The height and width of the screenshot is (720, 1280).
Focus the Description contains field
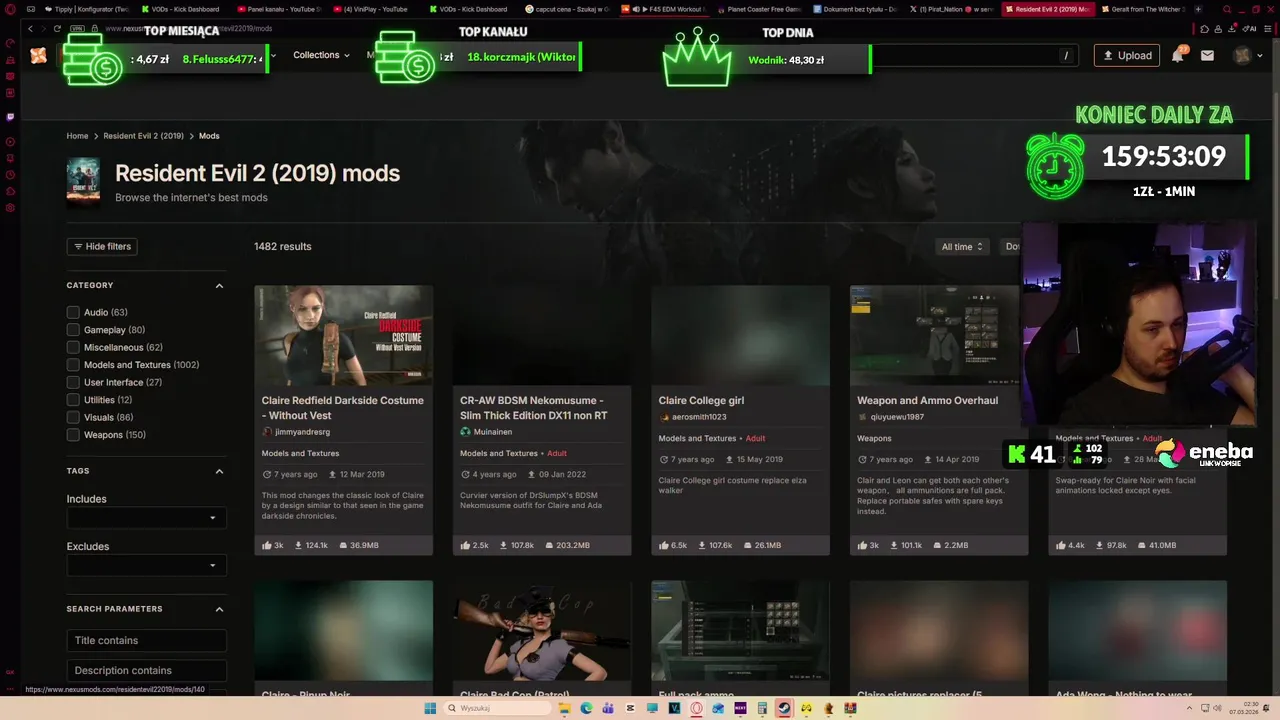(x=147, y=670)
